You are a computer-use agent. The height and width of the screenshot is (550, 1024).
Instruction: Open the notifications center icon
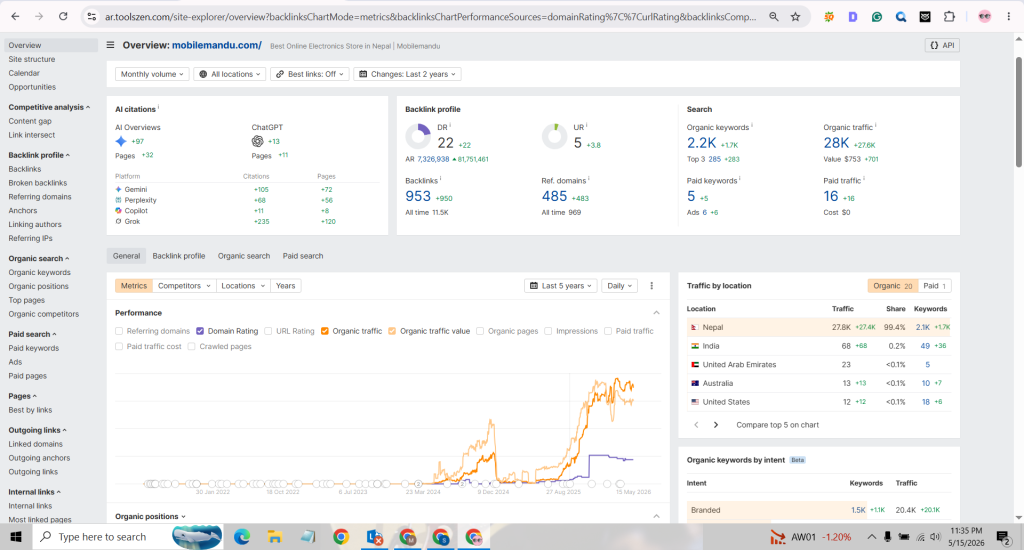pyautogui.click(x=1003, y=537)
